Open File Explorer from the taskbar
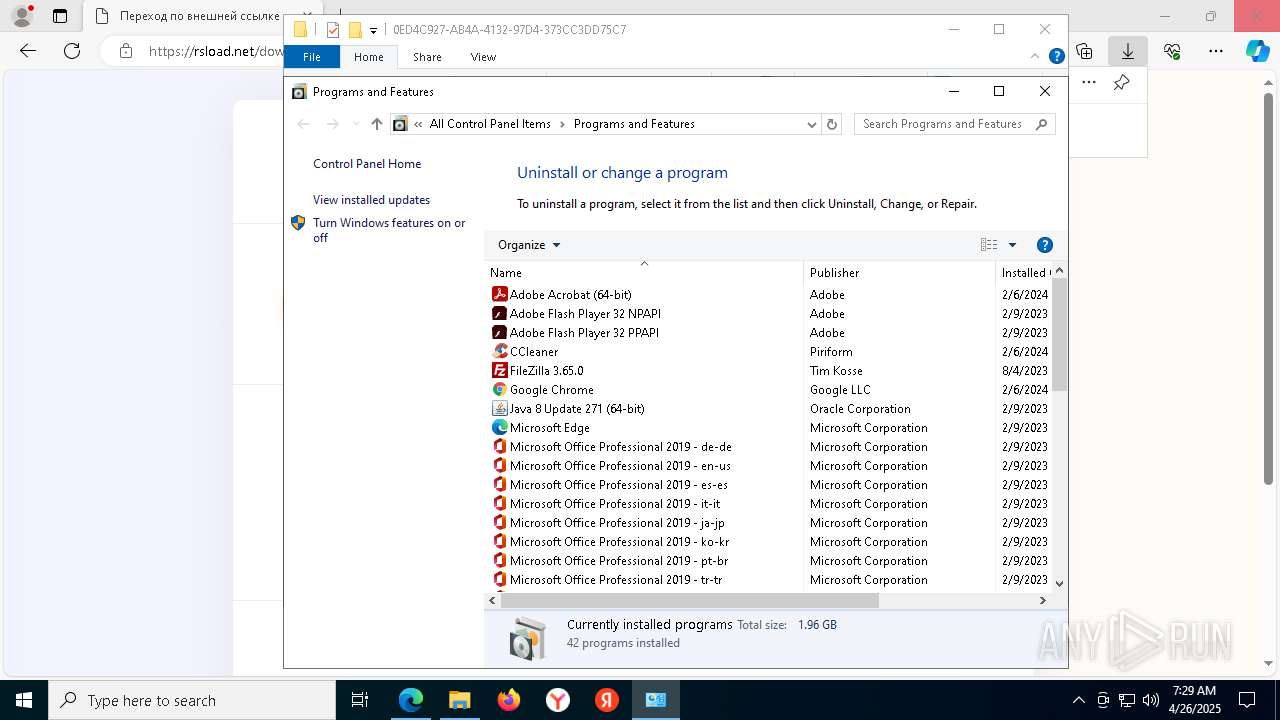This screenshot has width=1280, height=720. (x=459, y=700)
